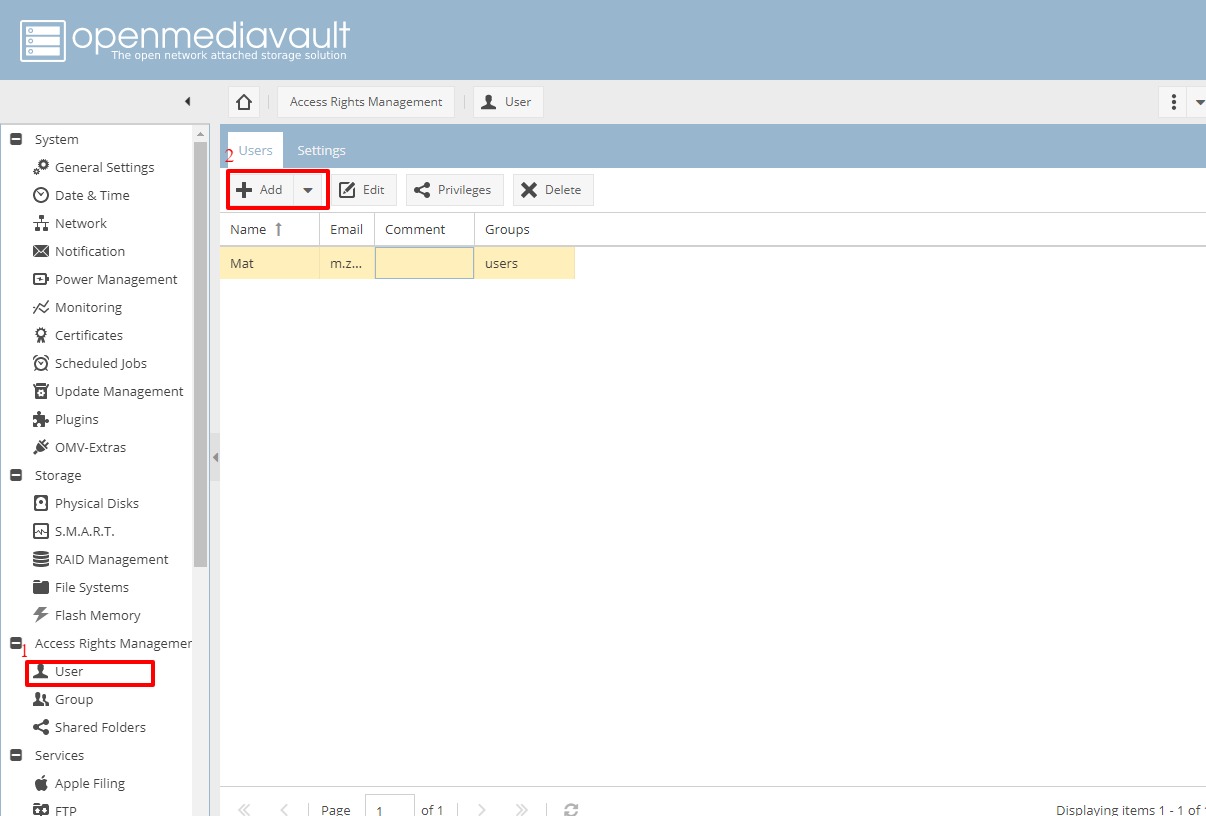Click the Comment column header
The image size is (1206, 816).
pos(424,229)
